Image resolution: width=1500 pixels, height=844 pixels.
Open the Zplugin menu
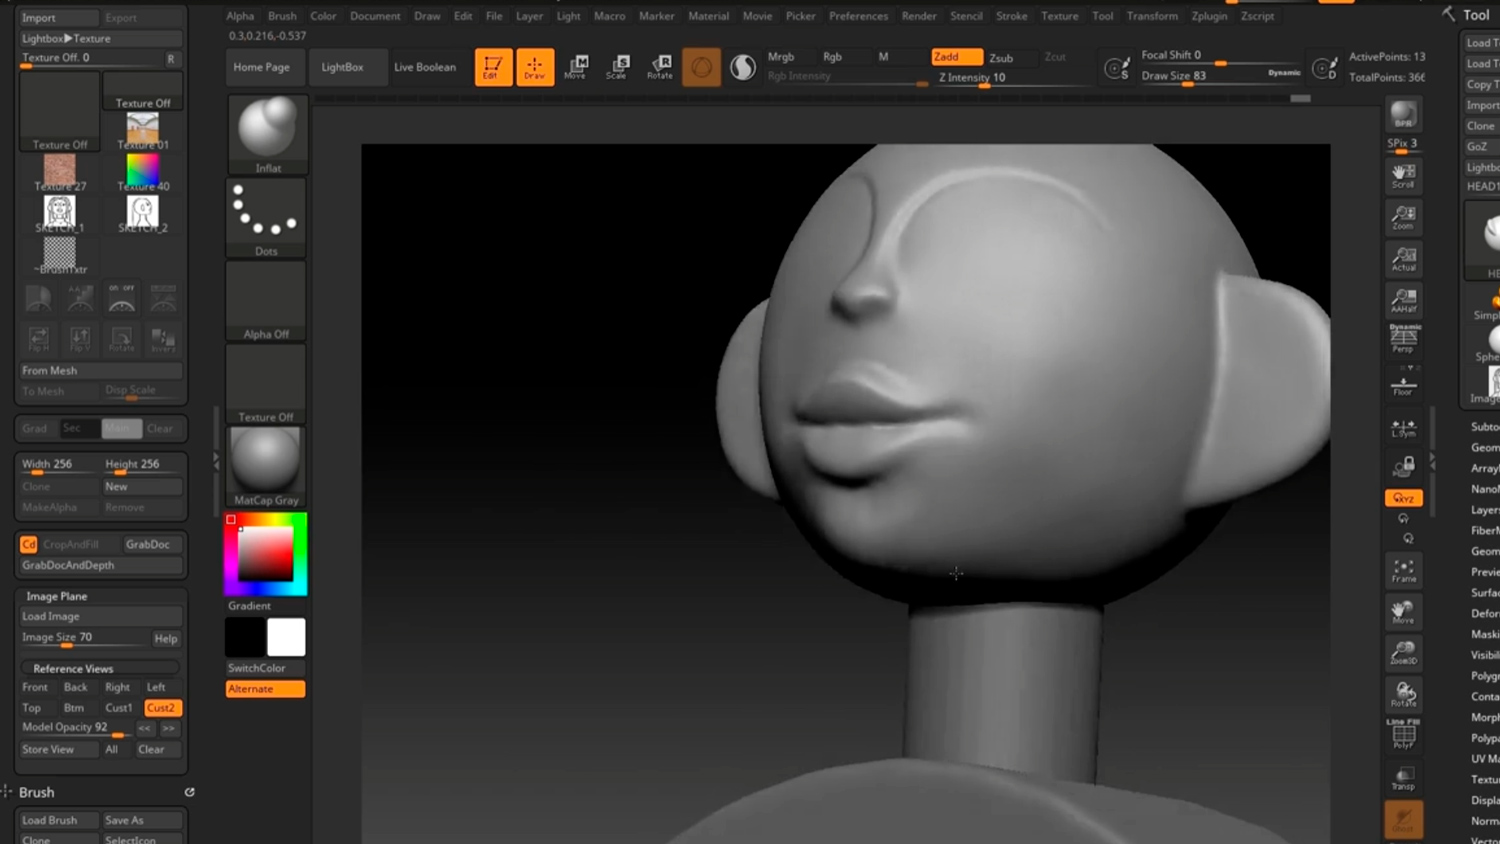pos(1209,16)
